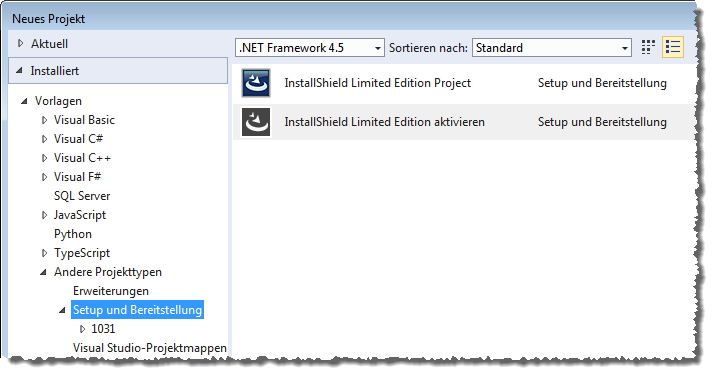Switch to medium icons list view
The width and height of the screenshot is (715, 378).
coord(673,47)
